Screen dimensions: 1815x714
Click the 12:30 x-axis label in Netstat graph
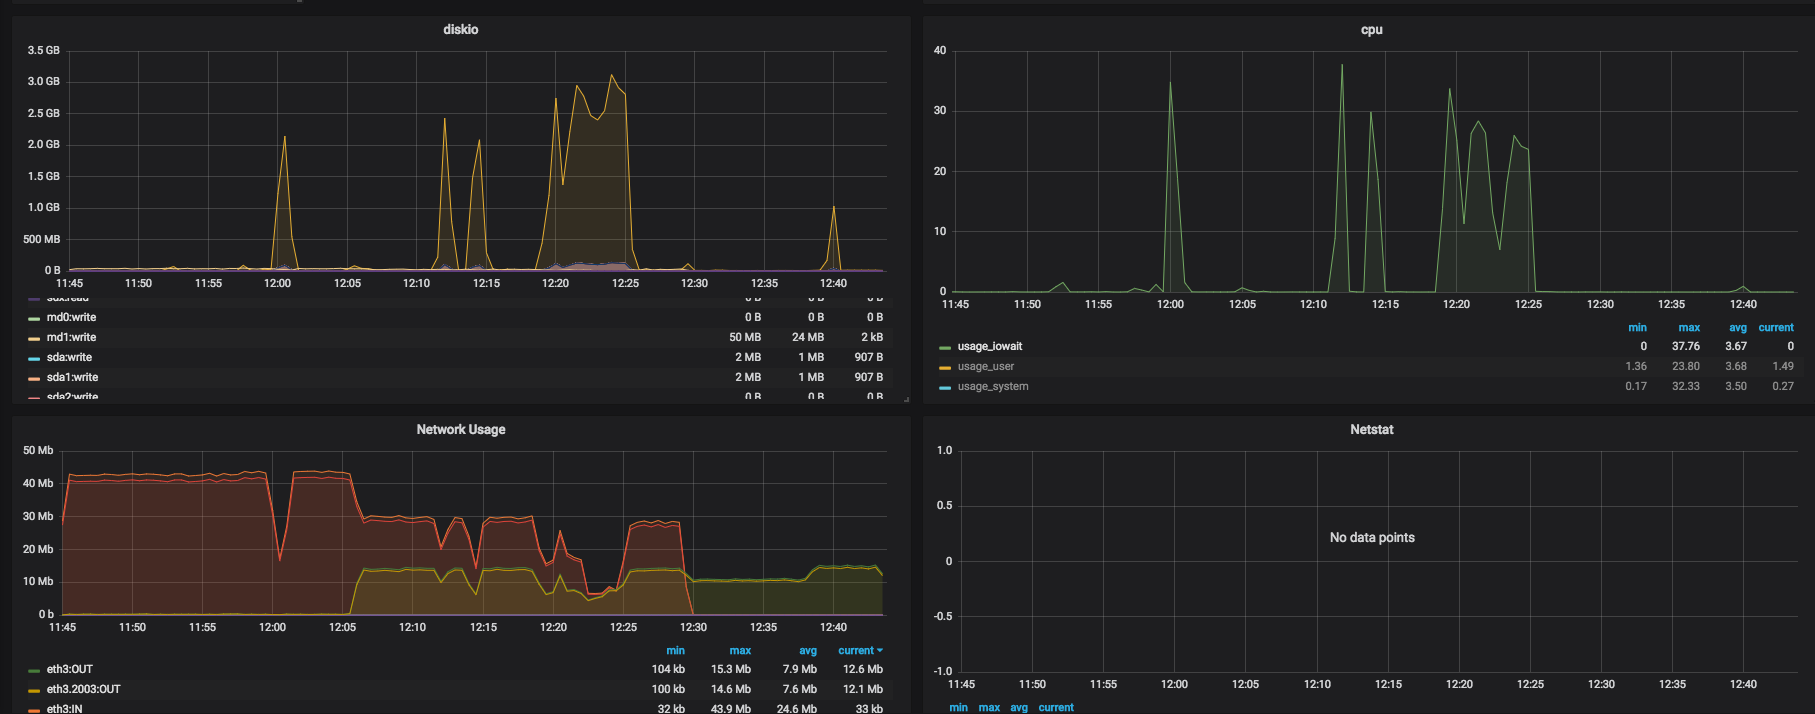[x=1601, y=685]
